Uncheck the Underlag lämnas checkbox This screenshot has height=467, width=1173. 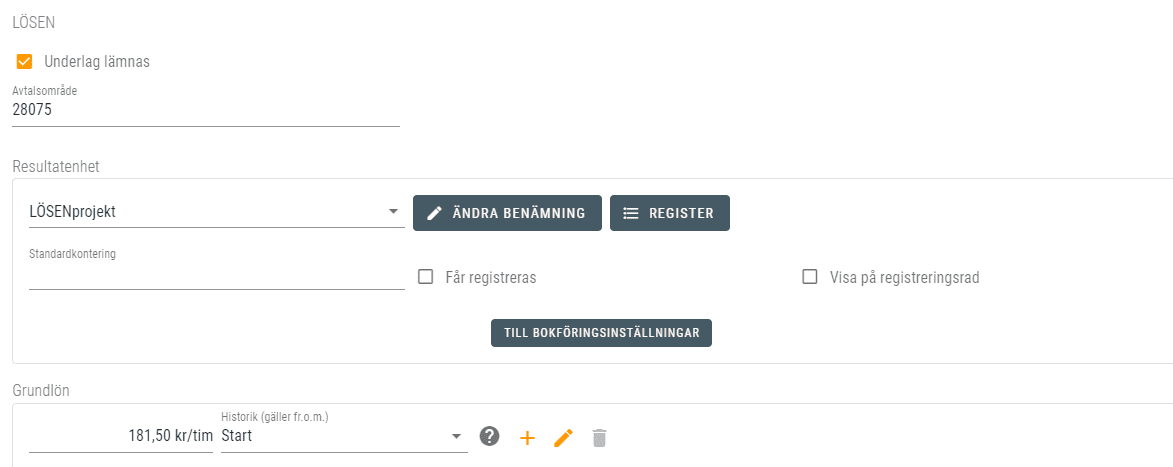[25, 62]
